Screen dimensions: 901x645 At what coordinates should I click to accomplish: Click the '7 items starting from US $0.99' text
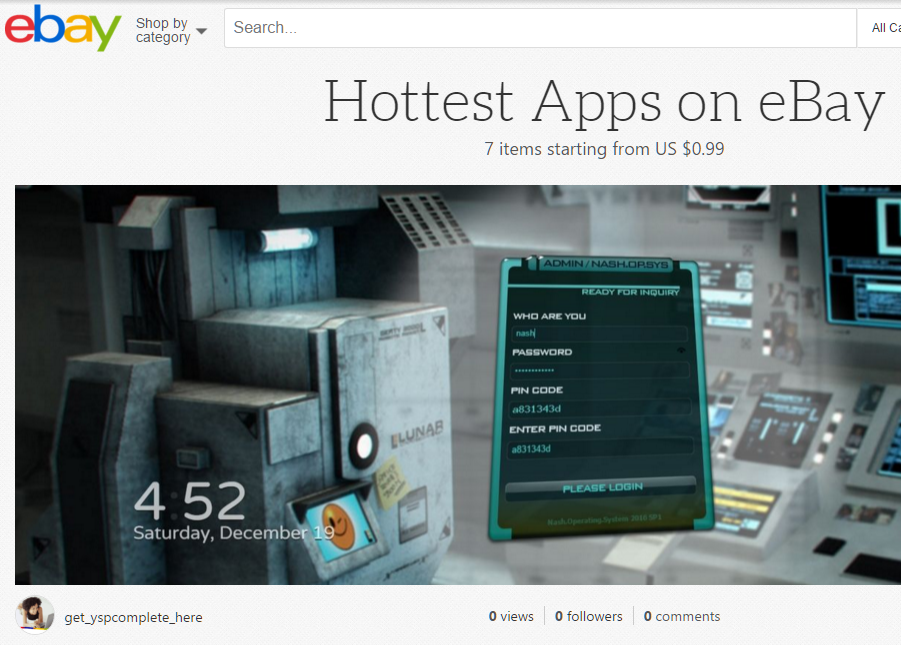coord(604,149)
